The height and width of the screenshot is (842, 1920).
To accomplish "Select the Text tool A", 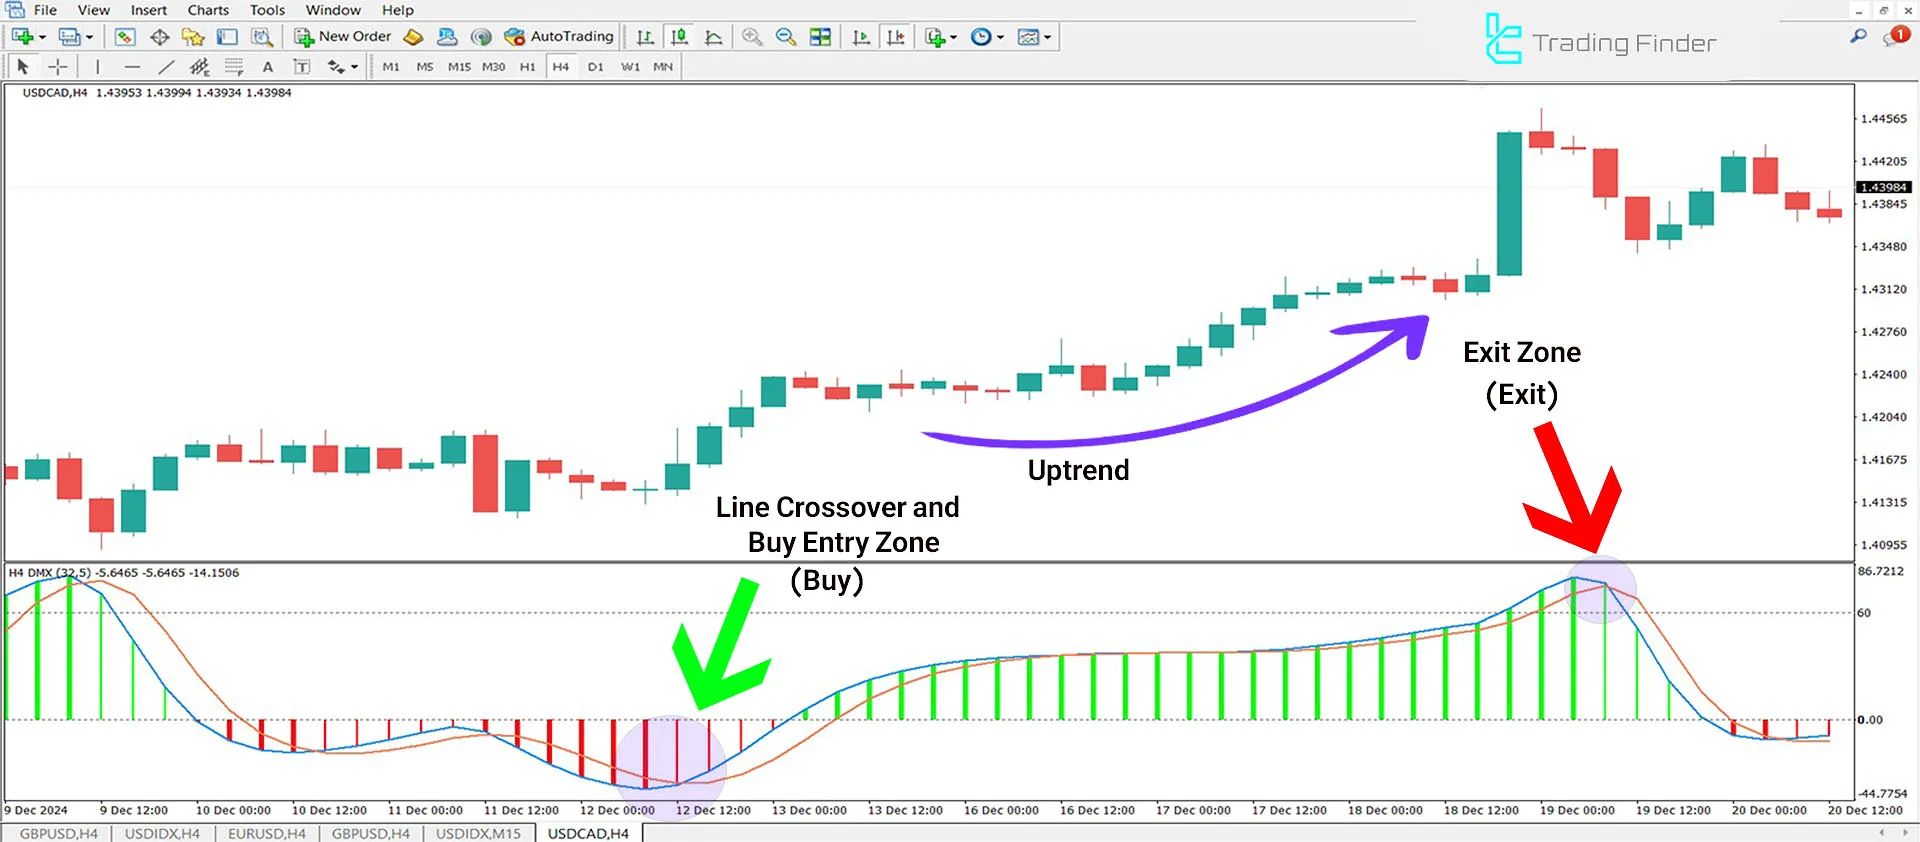I will pyautogui.click(x=268, y=67).
